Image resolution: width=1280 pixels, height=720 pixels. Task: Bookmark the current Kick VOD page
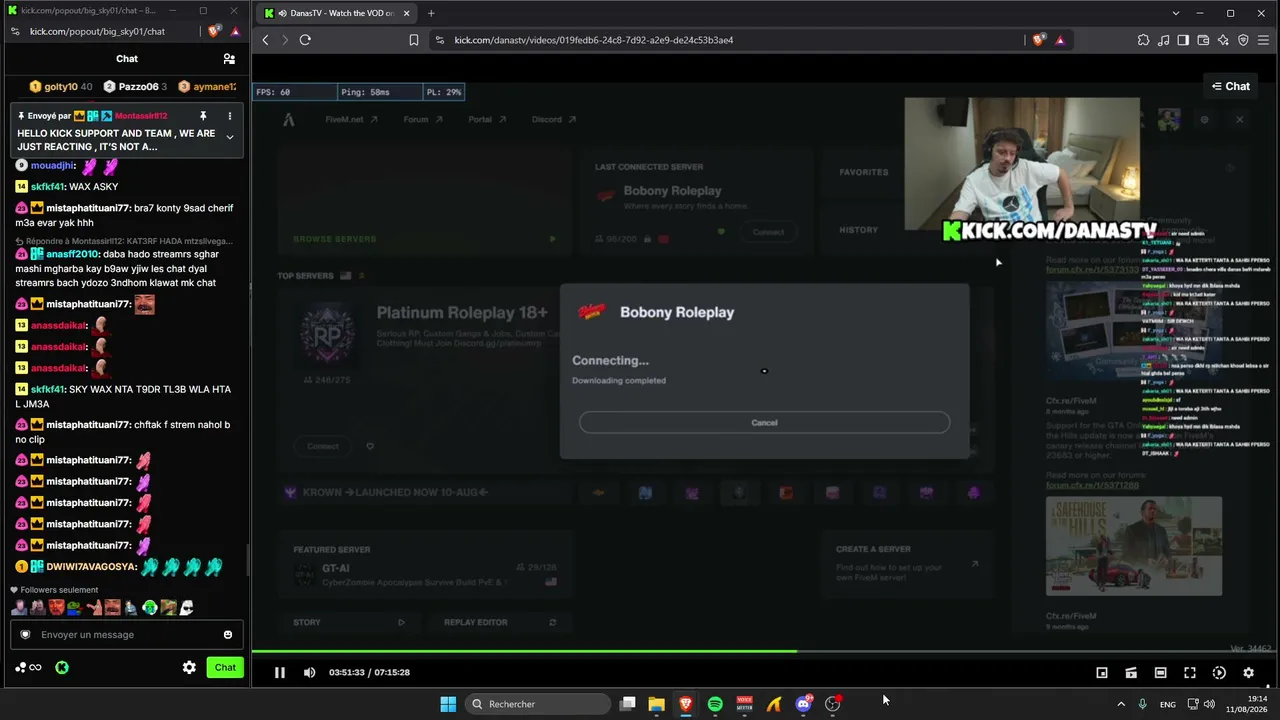click(414, 40)
